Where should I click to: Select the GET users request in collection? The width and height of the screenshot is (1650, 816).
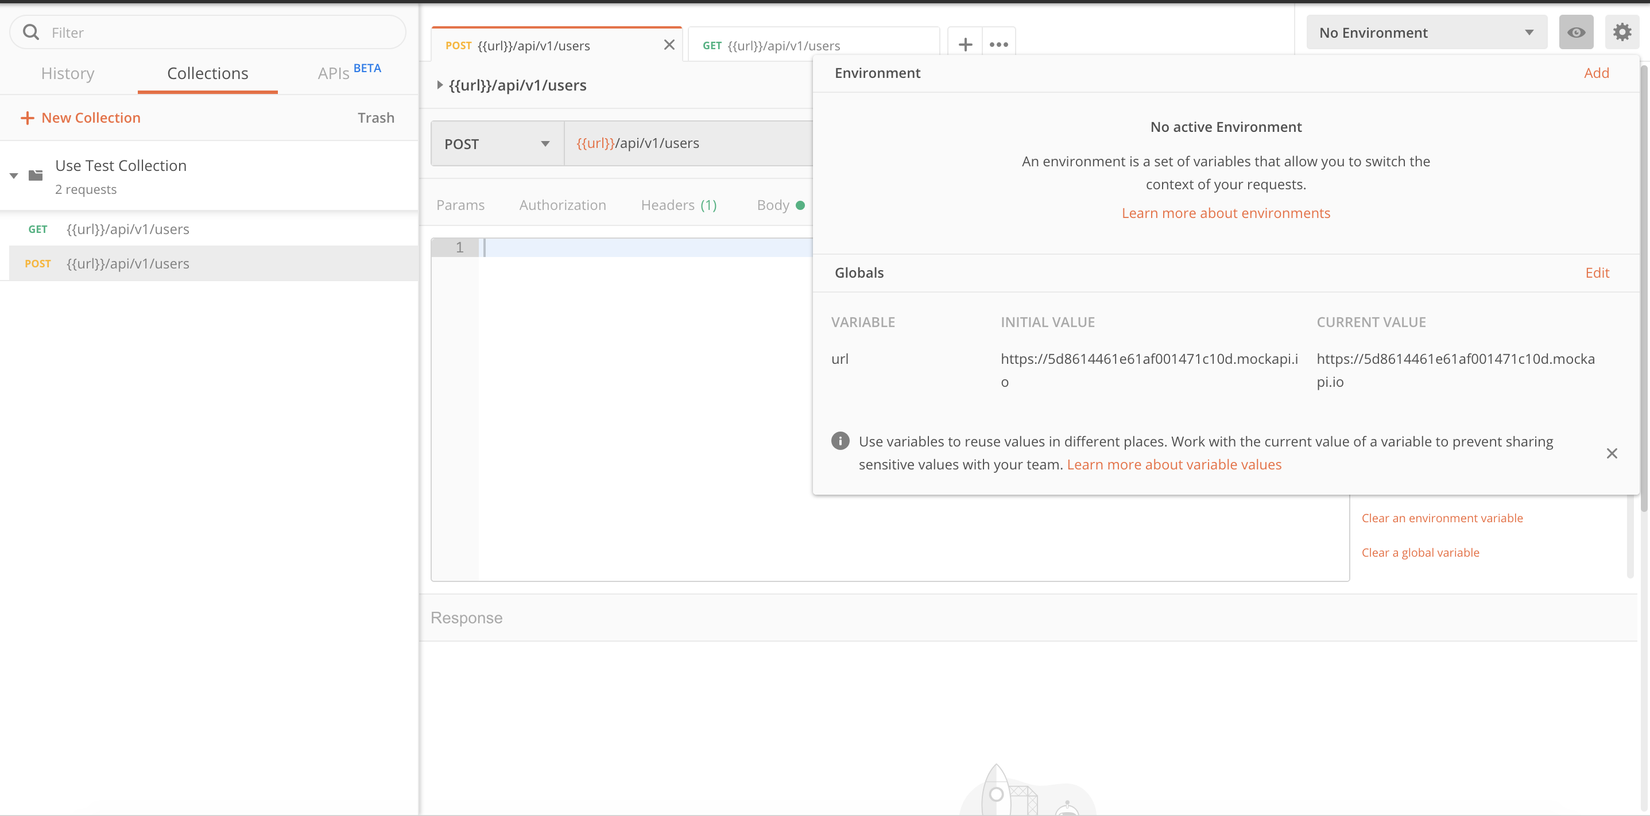pyautogui.click(x=128, y=229)
